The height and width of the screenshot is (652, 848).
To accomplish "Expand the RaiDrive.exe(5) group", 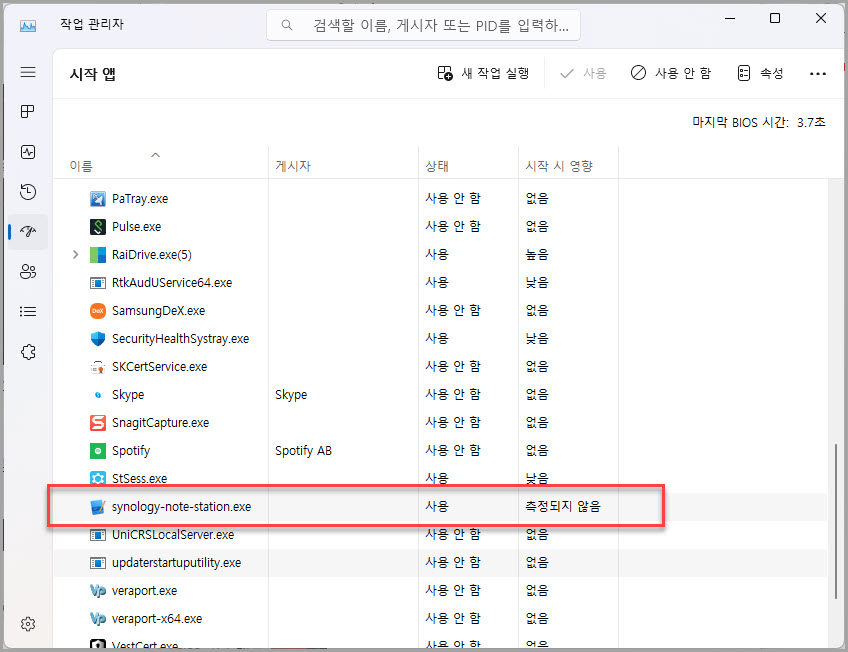I will (x=75, y=255).
